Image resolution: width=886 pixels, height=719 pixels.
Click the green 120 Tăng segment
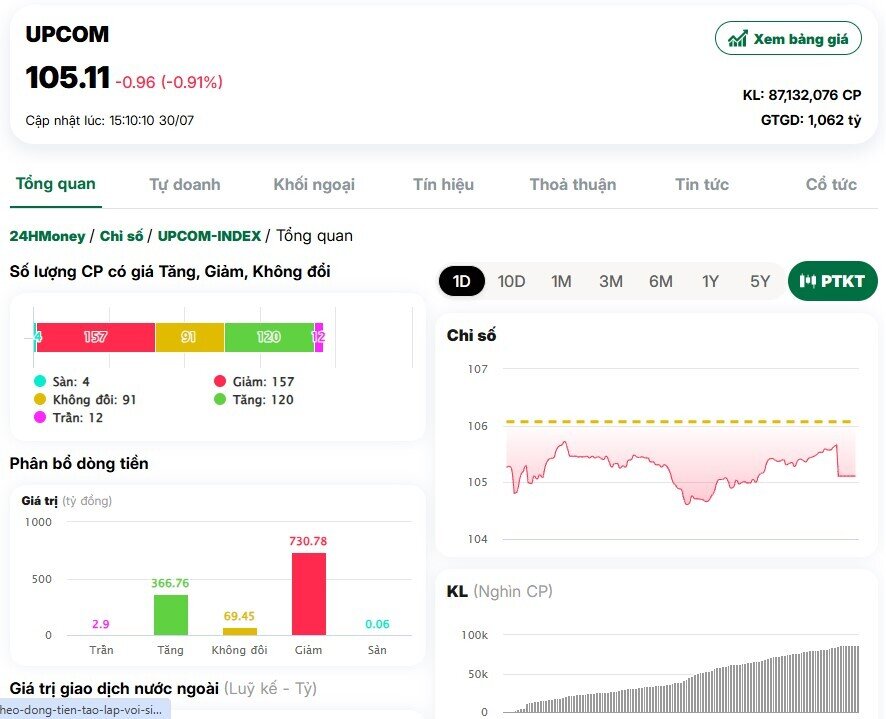point(269,337)
